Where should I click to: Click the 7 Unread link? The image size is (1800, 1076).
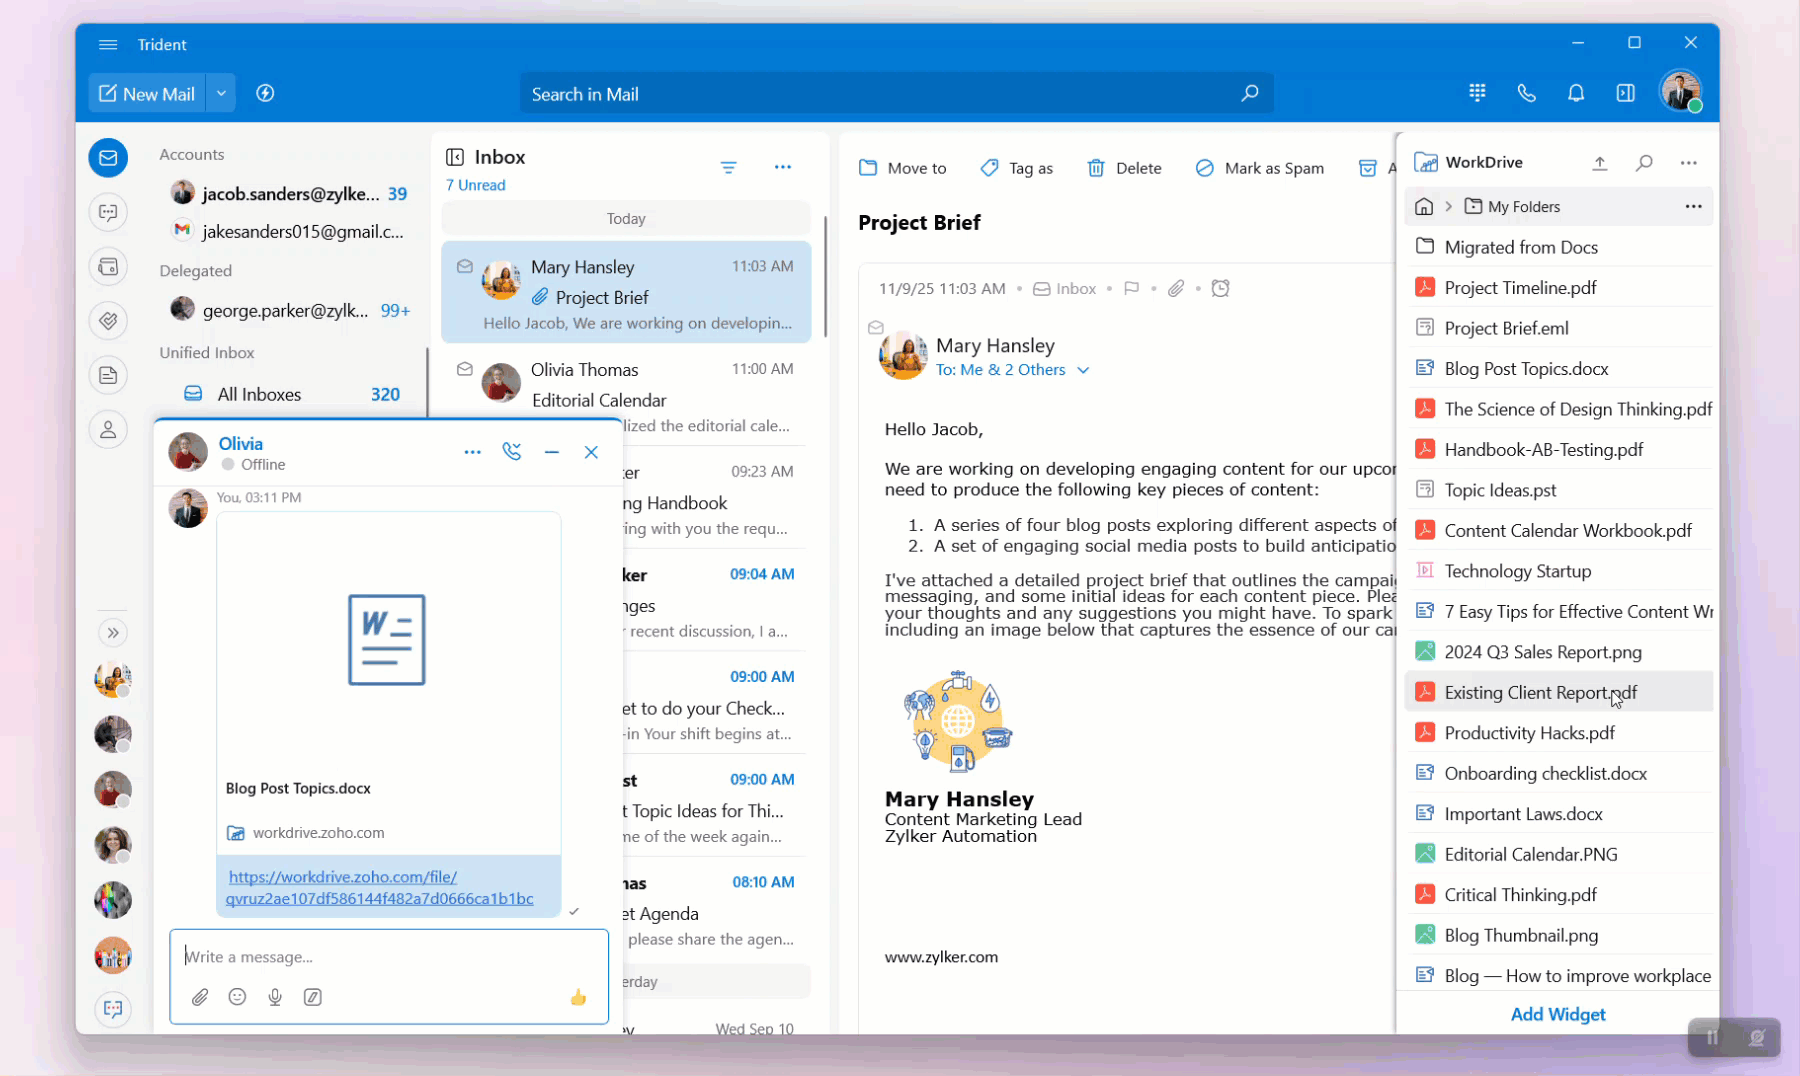point(476,185)
